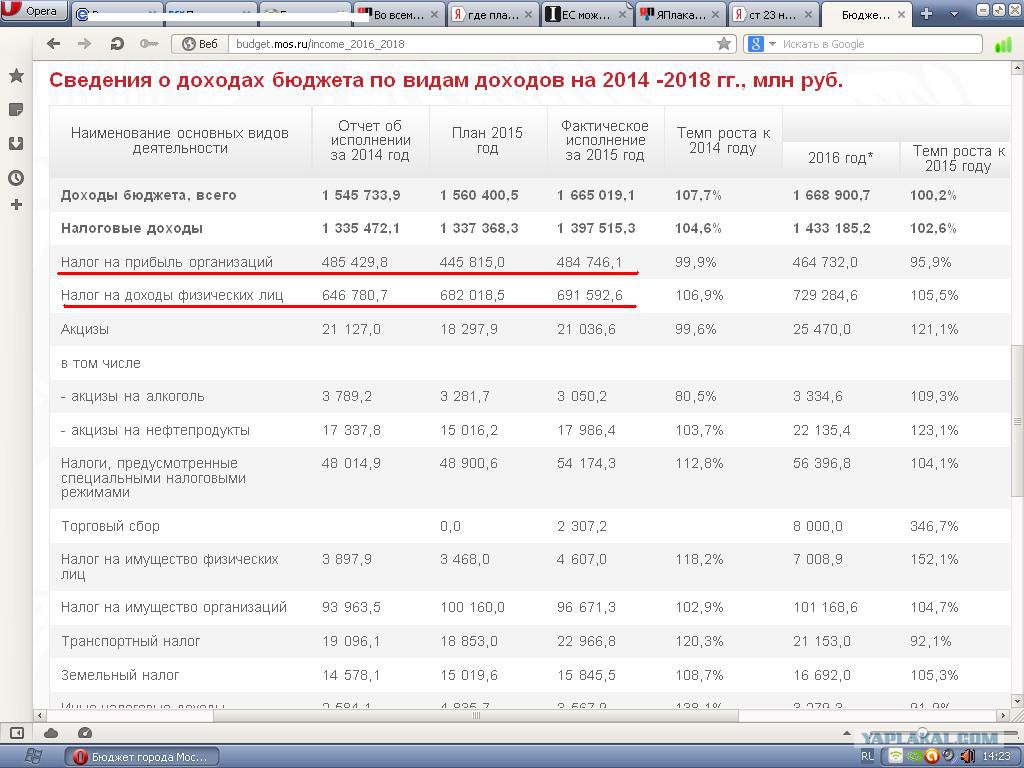
Task: Click the password manager key icon
Action: 149,44
